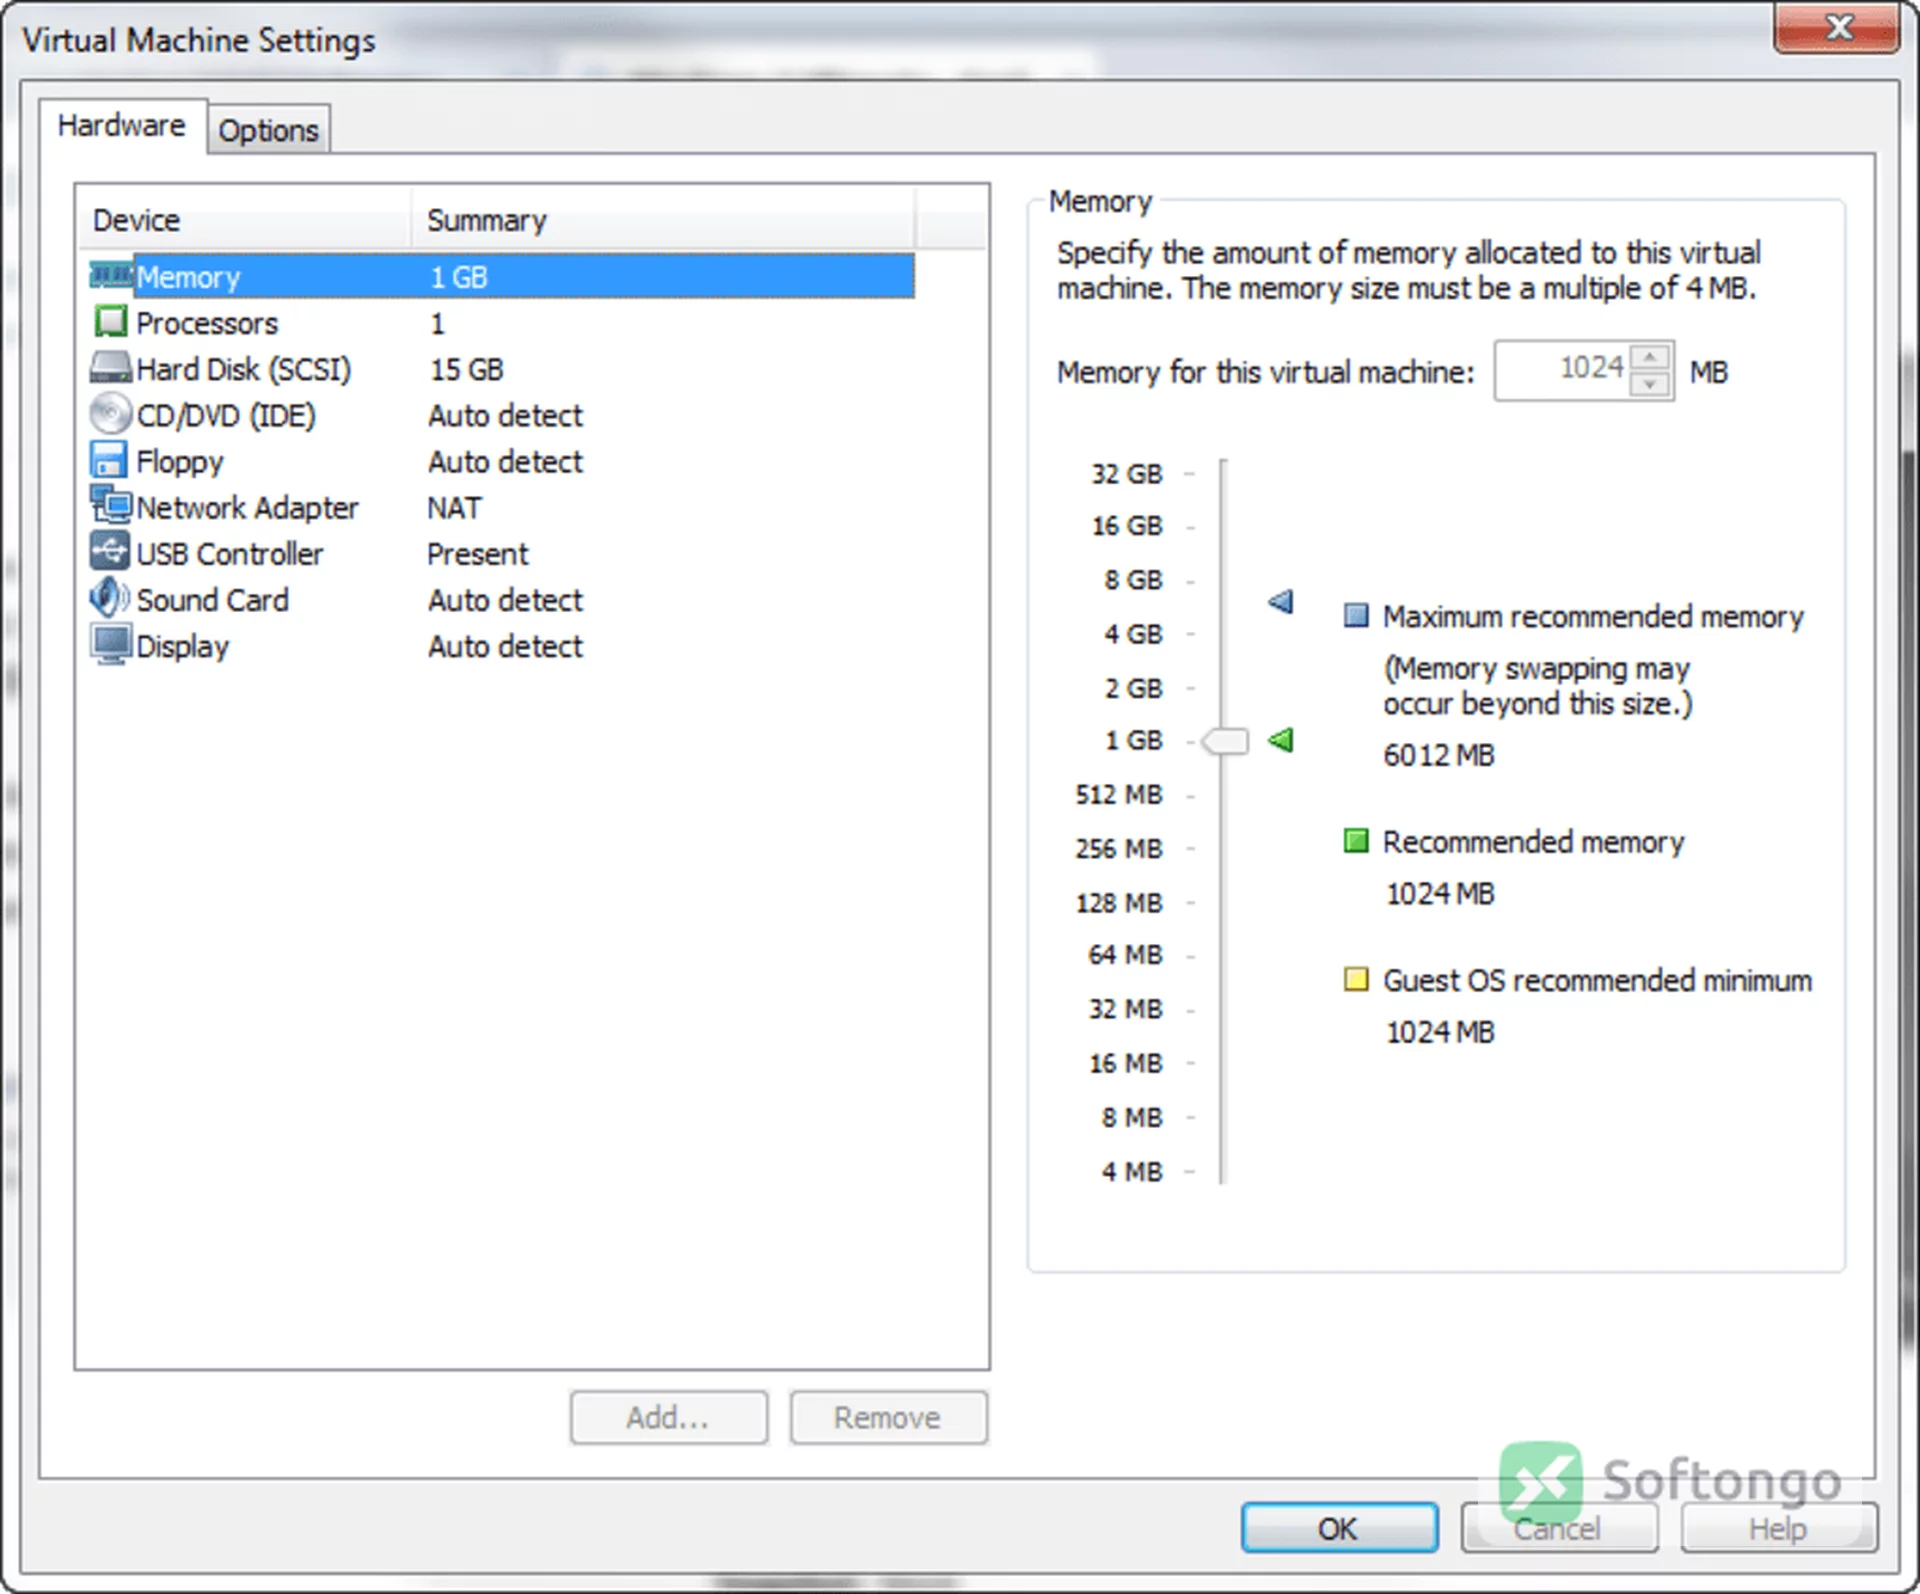Image resolution: width=1920 pixels, height=1594 pixels.
Task: Click the blue Maximum recommended memory legend square
Action: [1356, 615]
